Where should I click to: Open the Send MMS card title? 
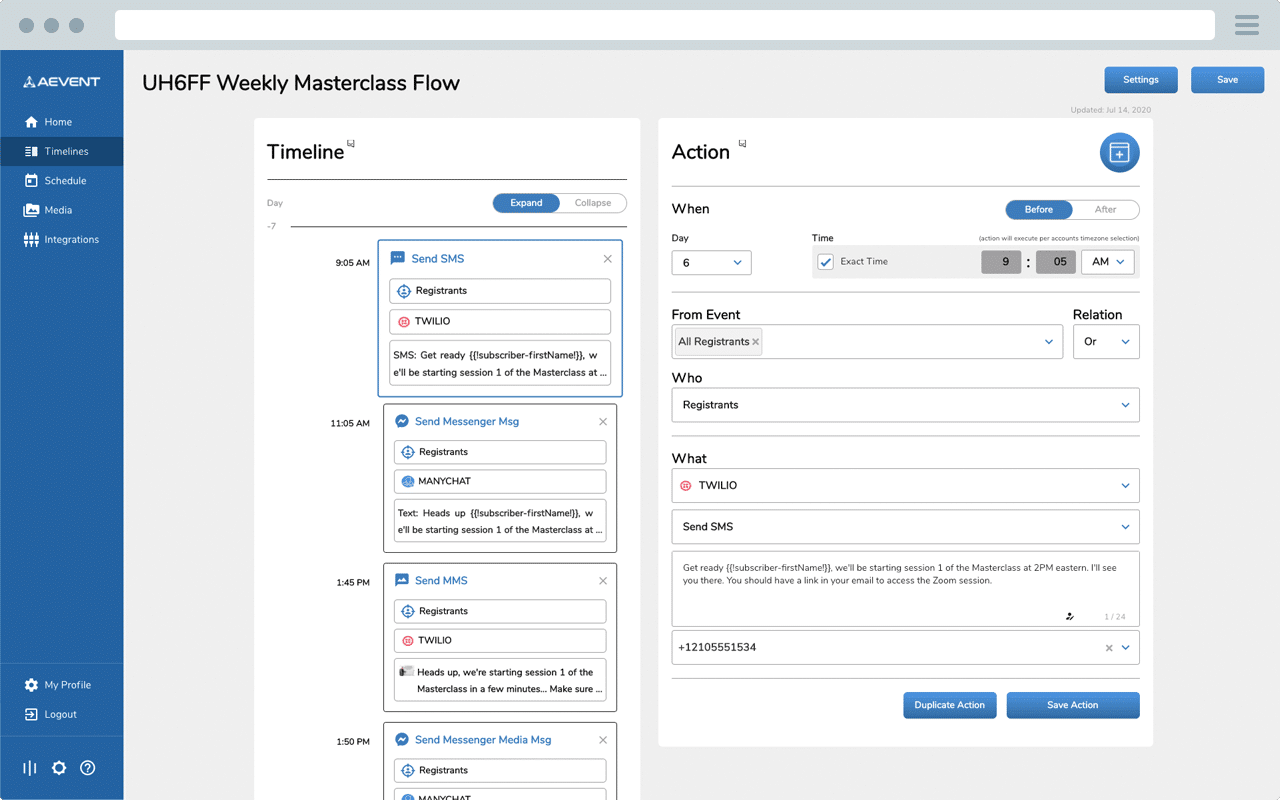click(441, 581)
